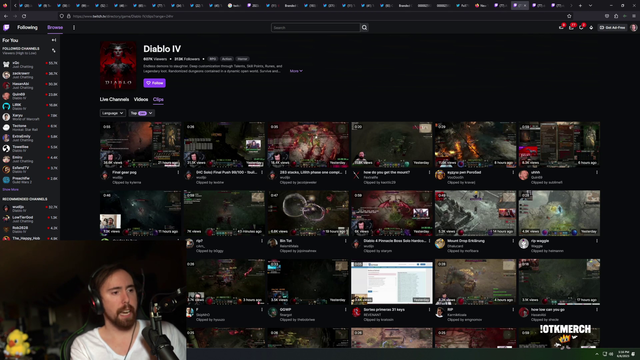The height and width of the screenshot is (360, 640).
Task: Play the 'Mount Drop Erklärung' clip thumbnail
Action: (475, 213)
